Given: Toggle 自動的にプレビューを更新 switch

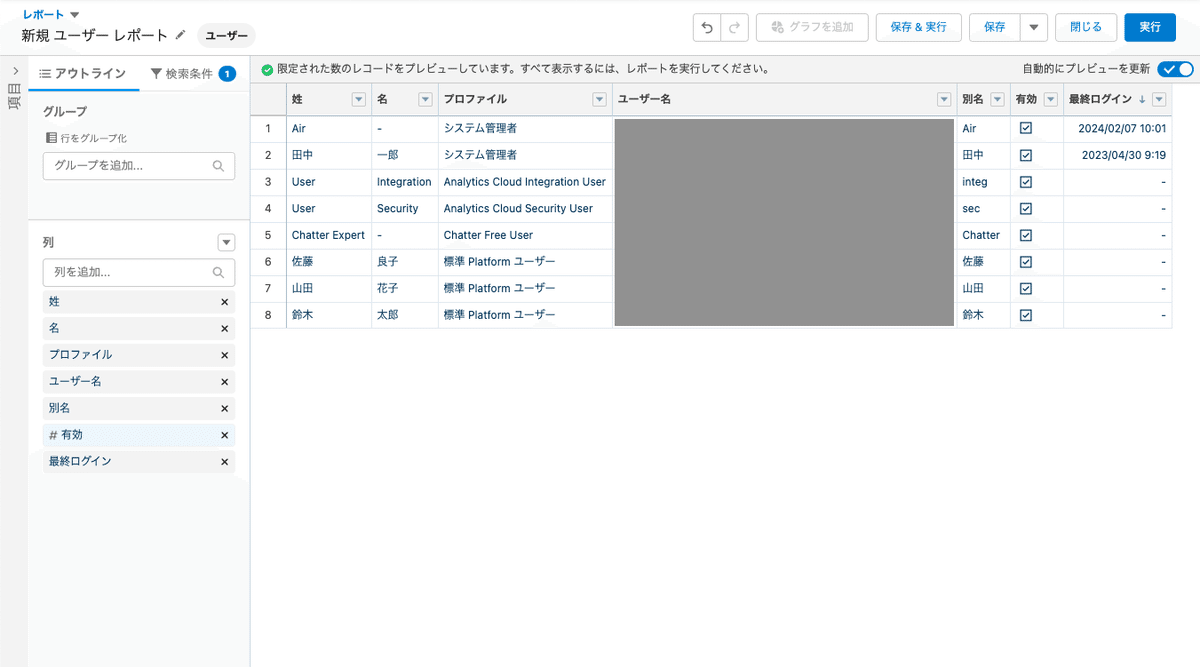Looking at the screenshot, I should pos(1175,70).
